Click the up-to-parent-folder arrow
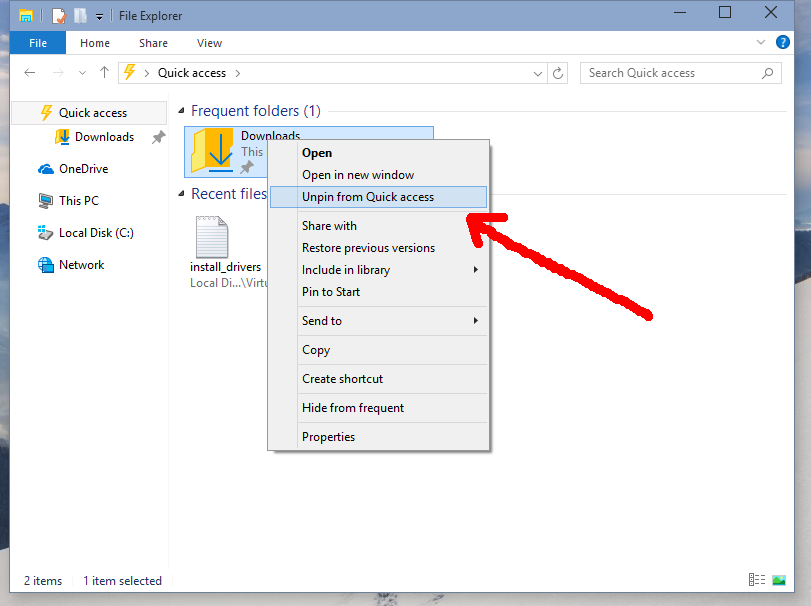Screen dimensions: 811x606 (x=105, y=72)
